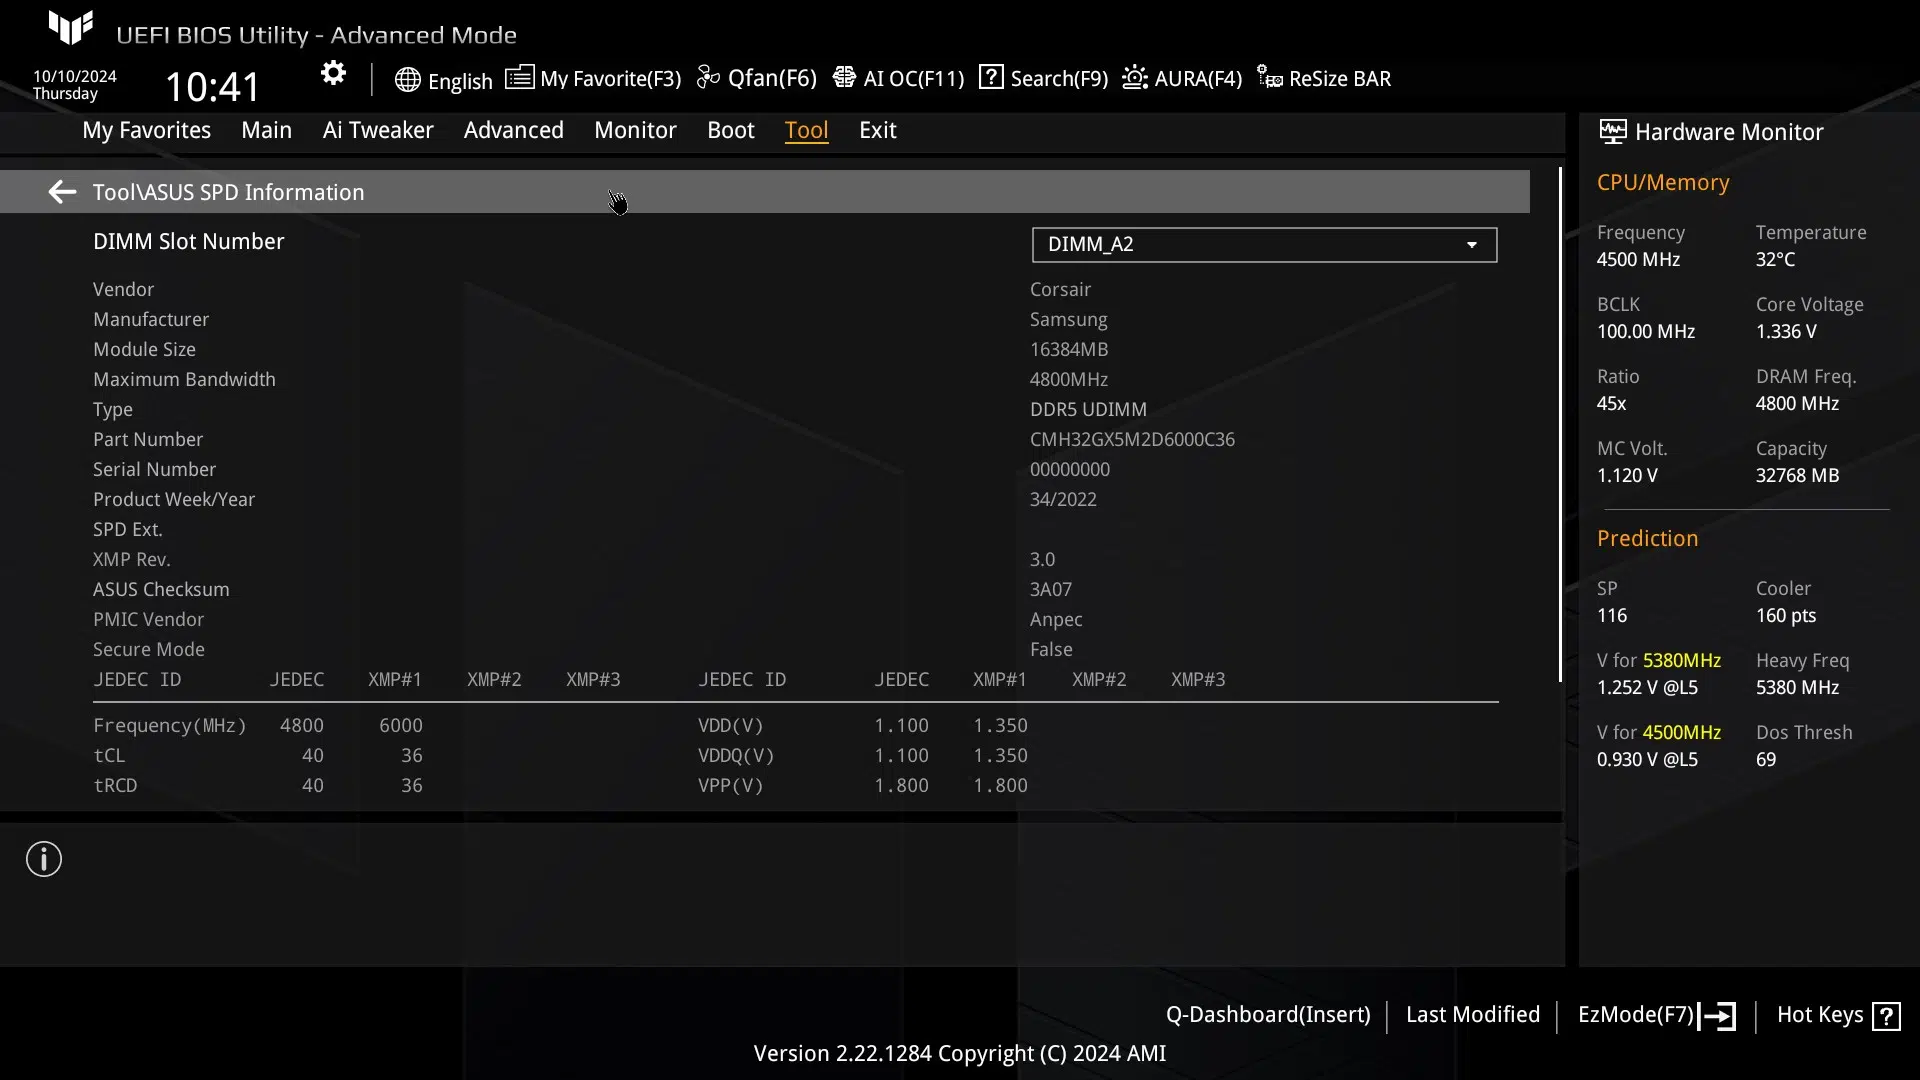Click the Hardware Monitor icon

1612,131
